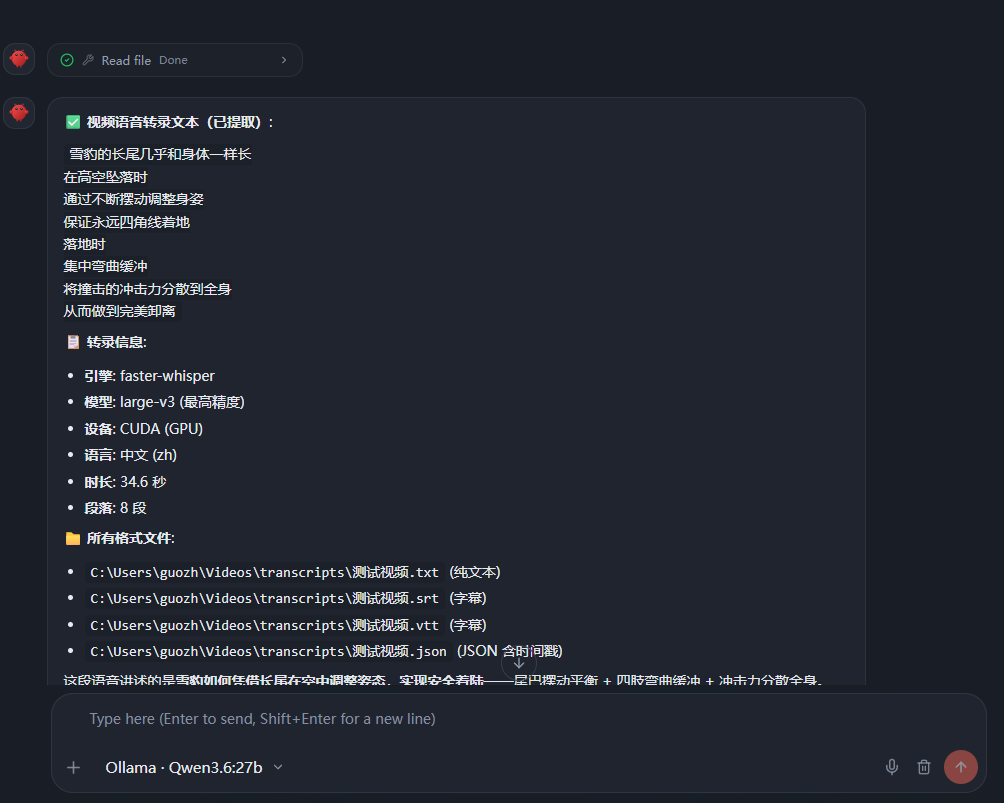The image size is (1004, 803).
Task: Click the red bot avatar beside the transcript message
Action: coord(19,113)
